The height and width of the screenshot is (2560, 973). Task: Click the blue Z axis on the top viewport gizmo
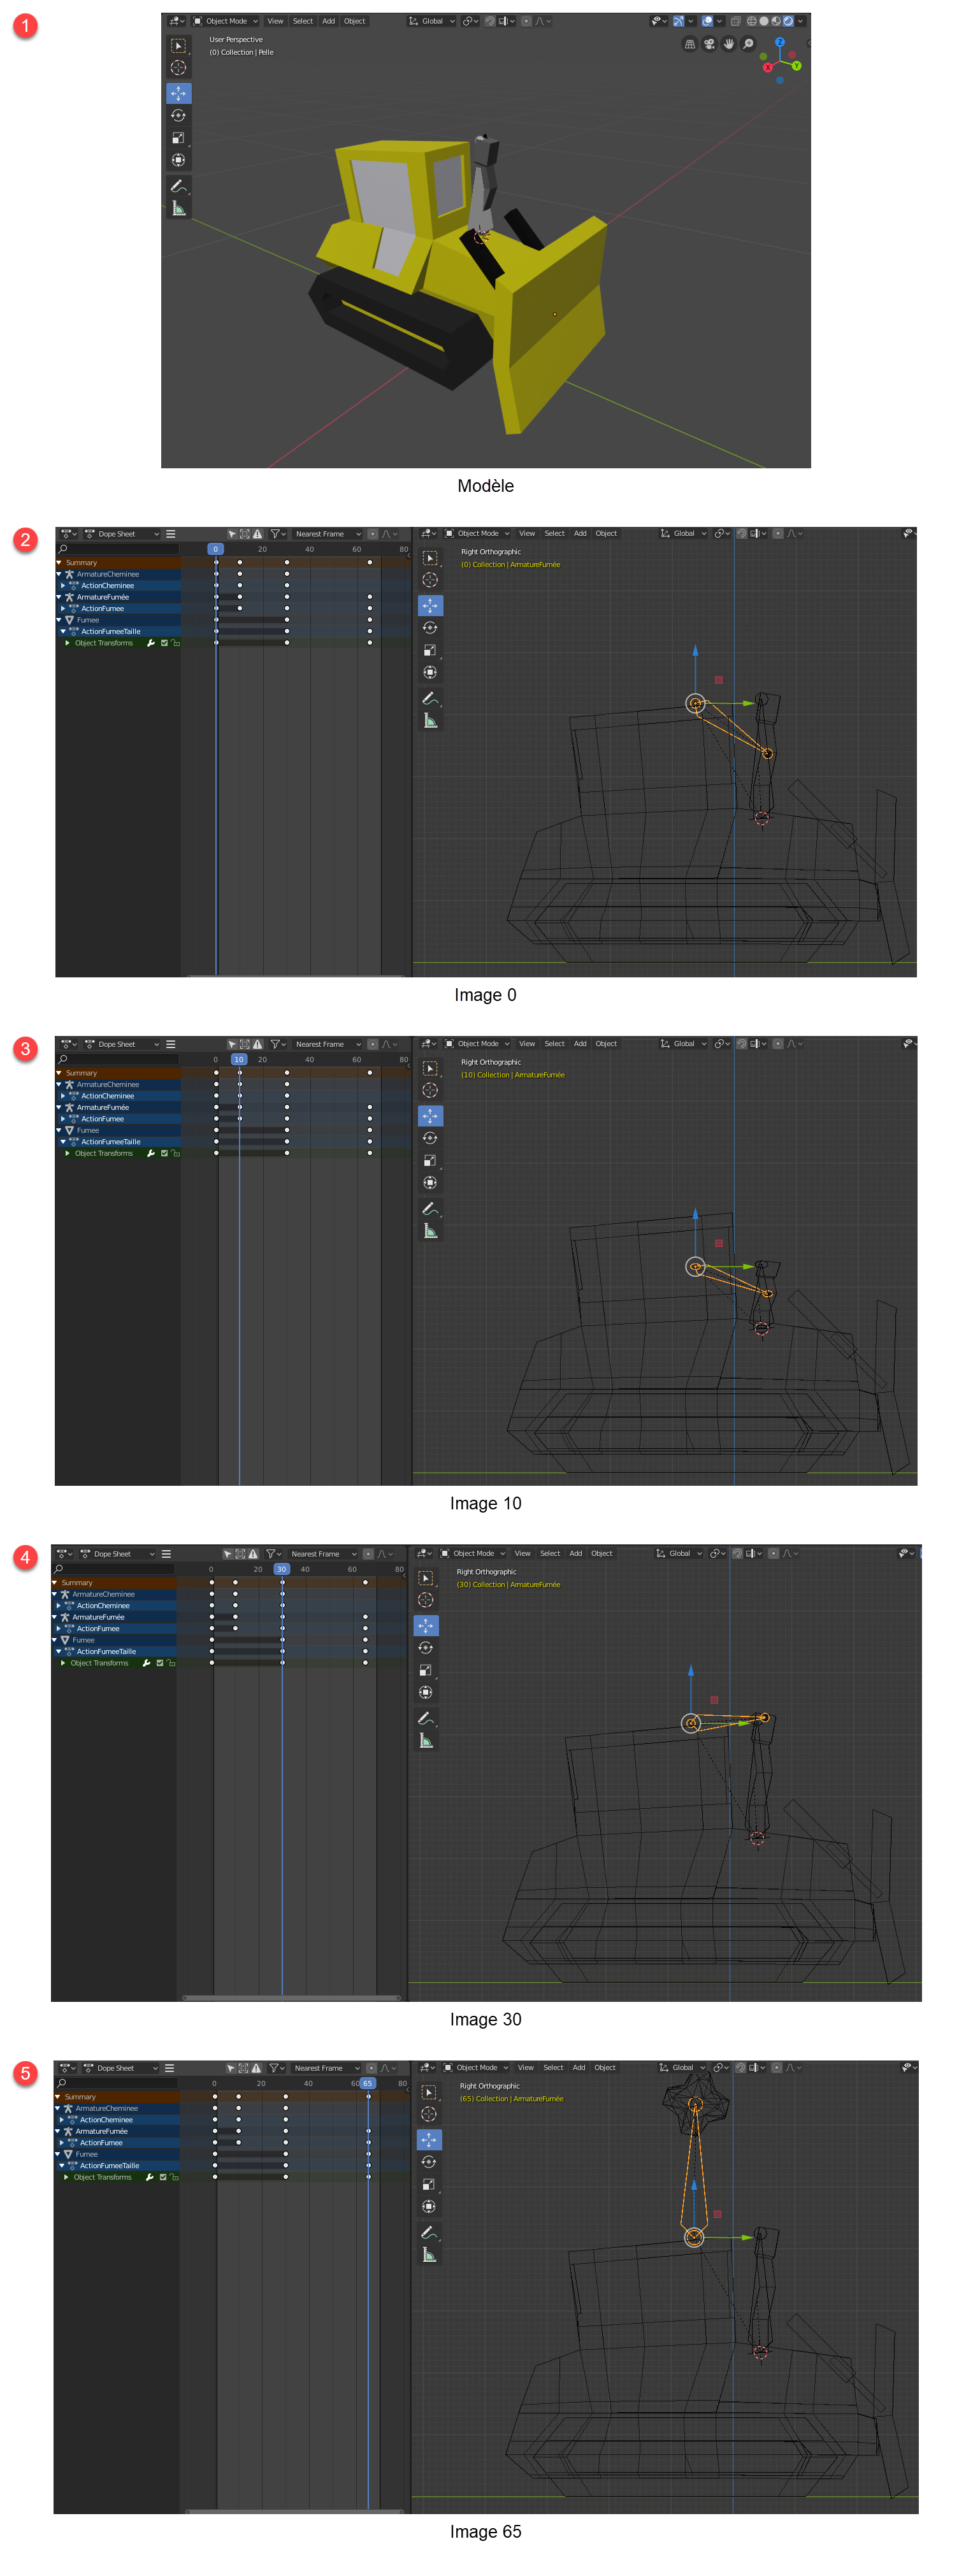pos(779,43)
